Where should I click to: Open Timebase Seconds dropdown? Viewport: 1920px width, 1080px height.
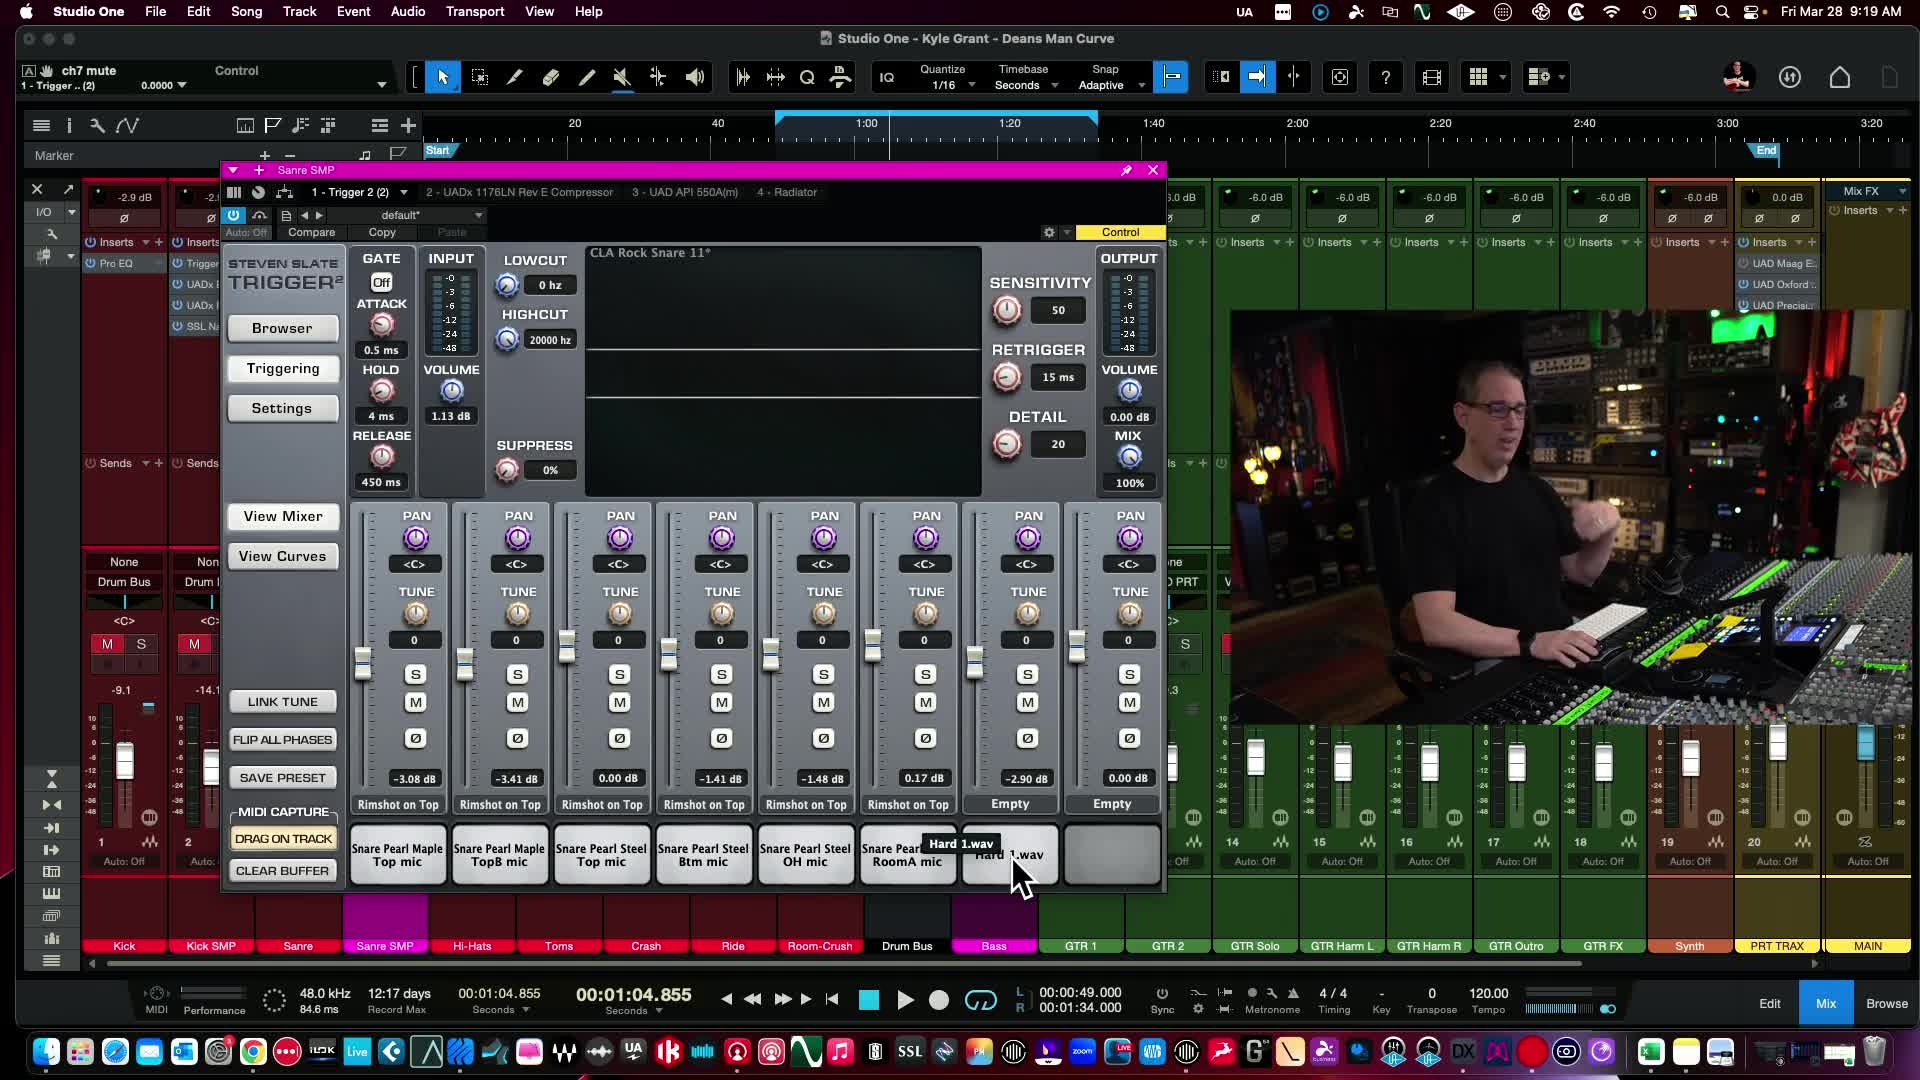pos(1054,85)
